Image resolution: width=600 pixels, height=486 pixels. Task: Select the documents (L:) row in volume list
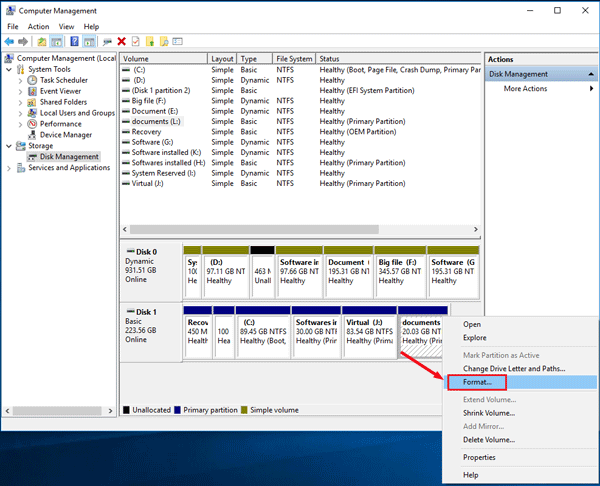click(x=300, y=121)
